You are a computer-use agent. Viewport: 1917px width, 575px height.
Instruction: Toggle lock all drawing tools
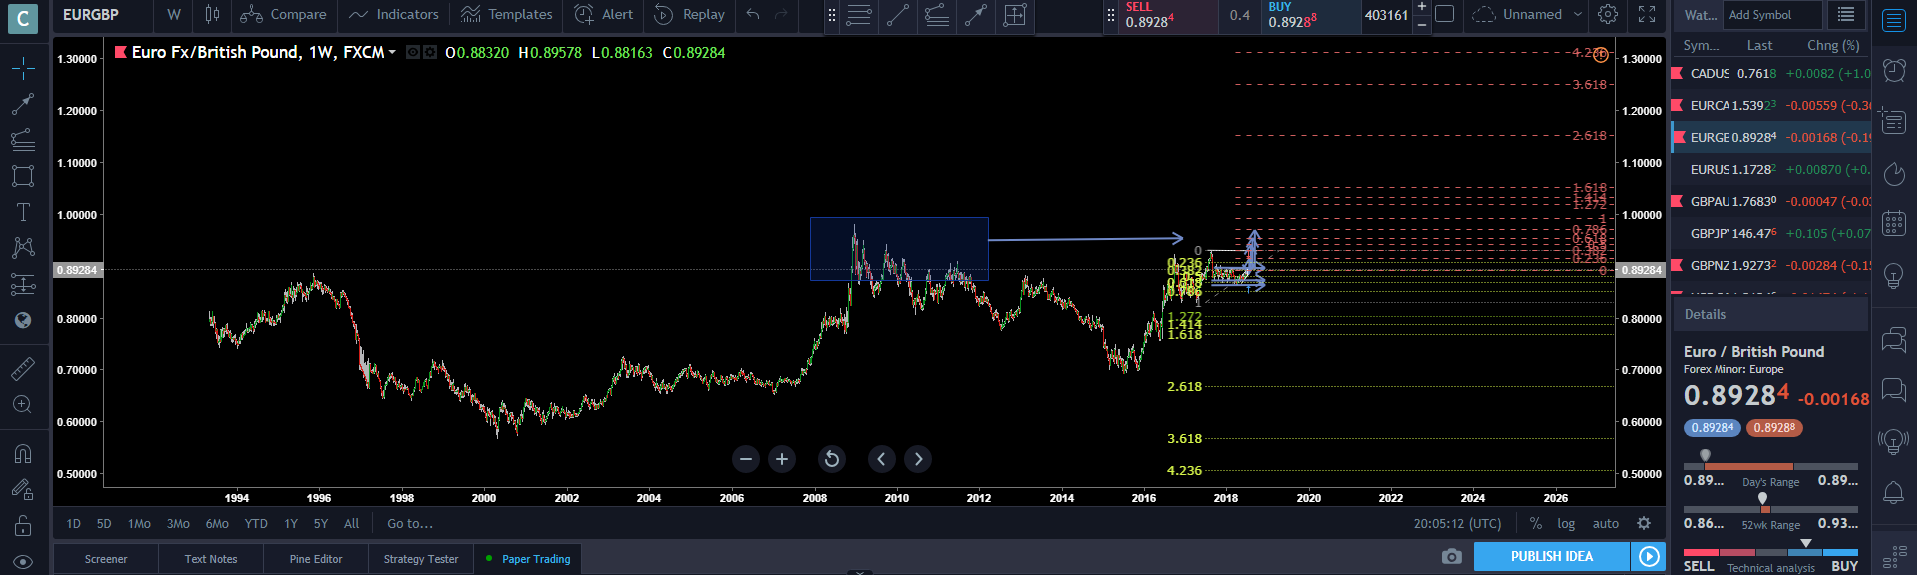click(x=23, y=525)
